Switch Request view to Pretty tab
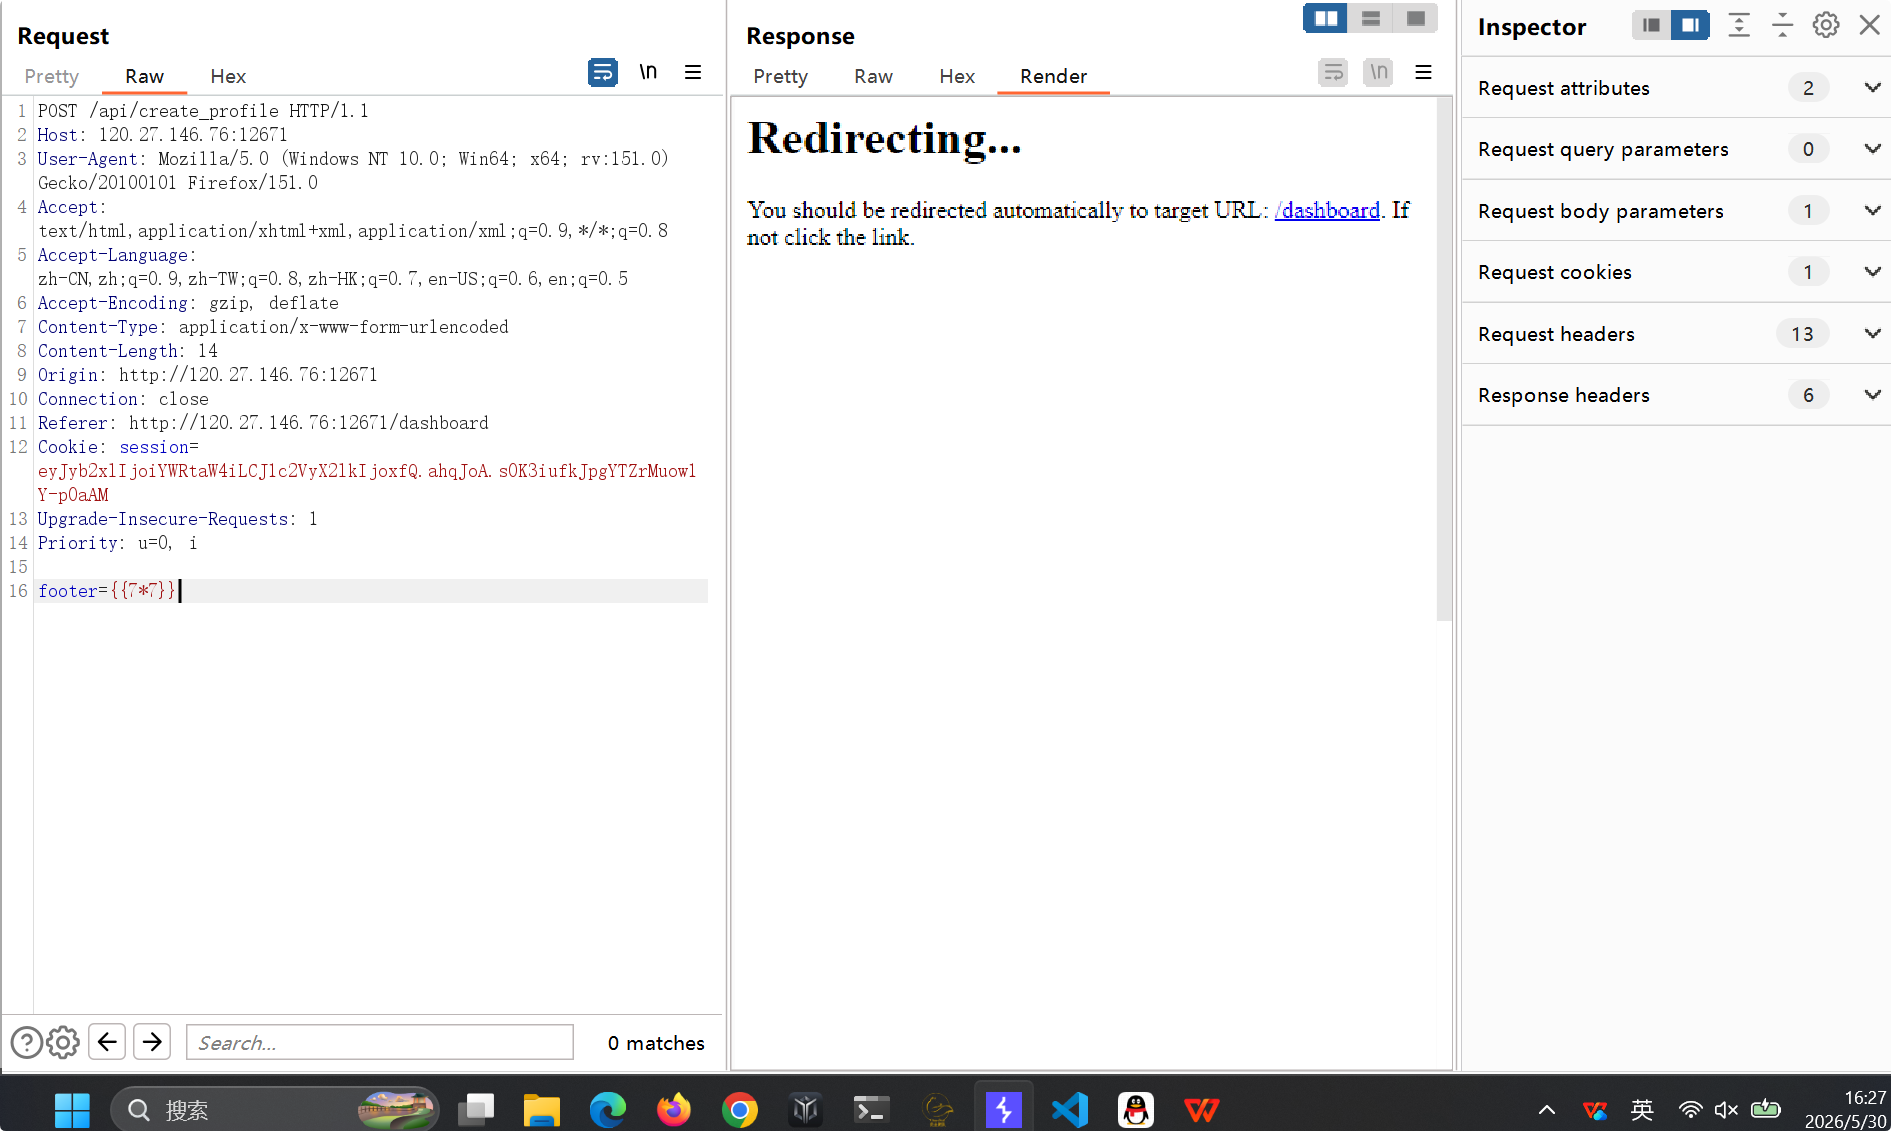The width and height of the screenshot is (1891, 1131). tap(52, 76)
